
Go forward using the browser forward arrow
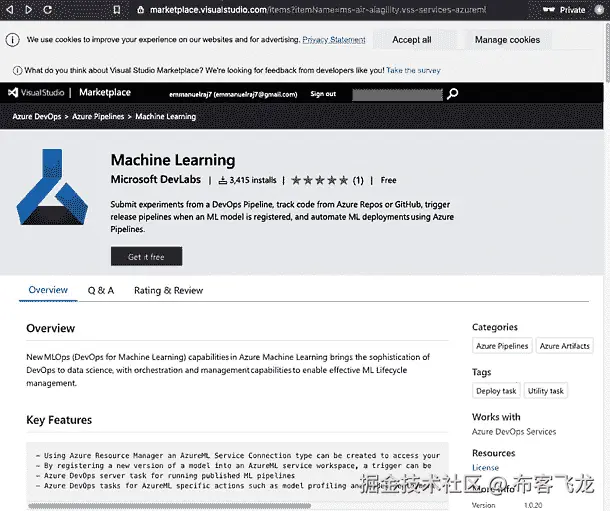(x=28, y=10)
